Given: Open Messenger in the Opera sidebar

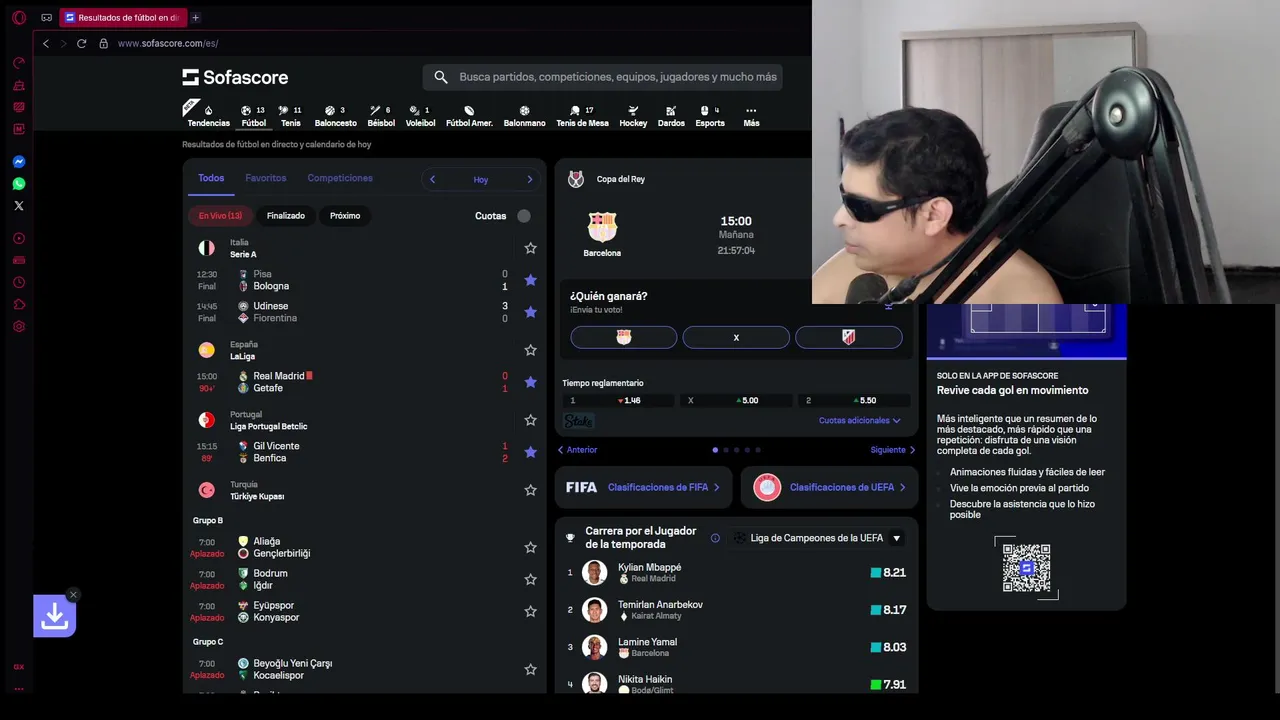Looking at the screenshot, I should 19,162.
